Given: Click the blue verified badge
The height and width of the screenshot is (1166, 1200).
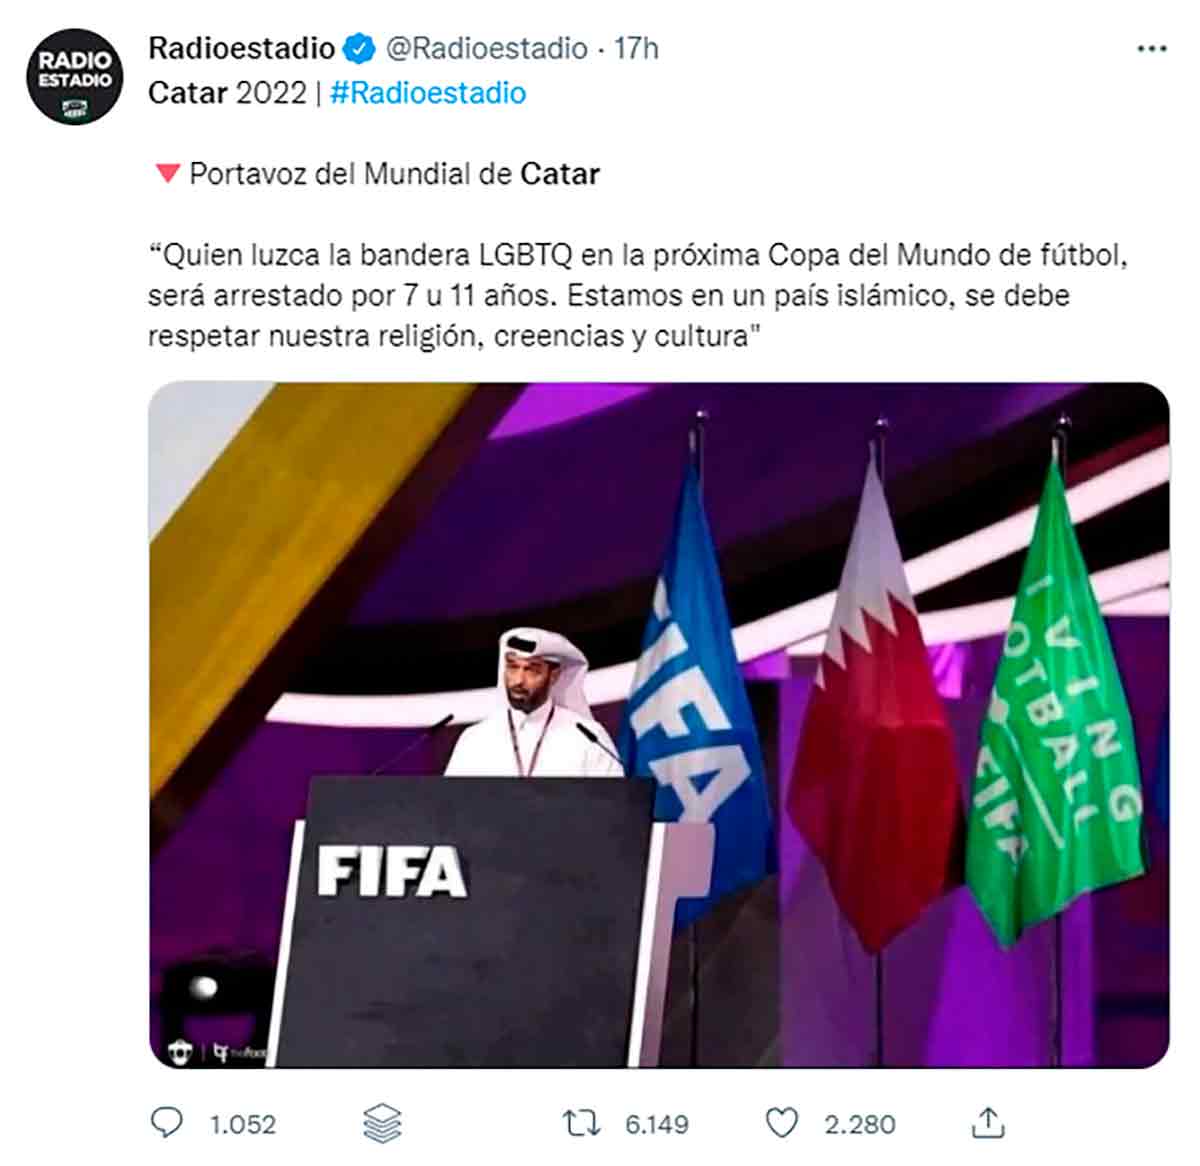Looking at the screenshot, I should [359, 48].
